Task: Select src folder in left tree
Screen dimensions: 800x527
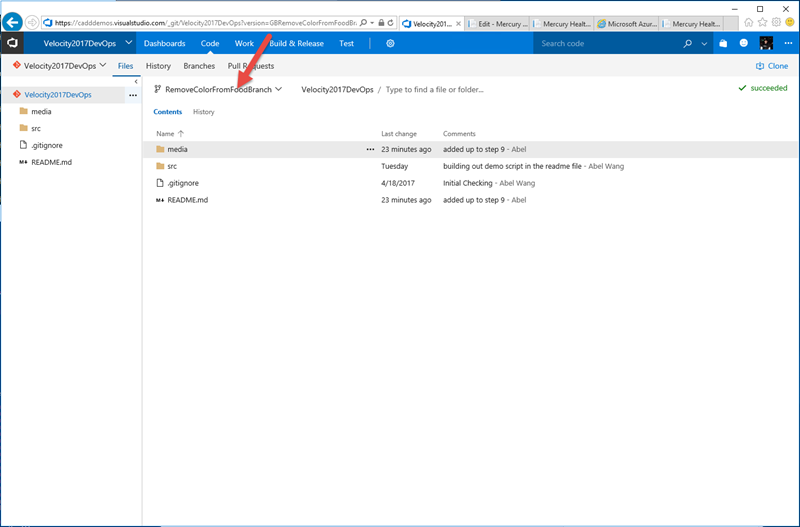Action: [x=36, y=128]
